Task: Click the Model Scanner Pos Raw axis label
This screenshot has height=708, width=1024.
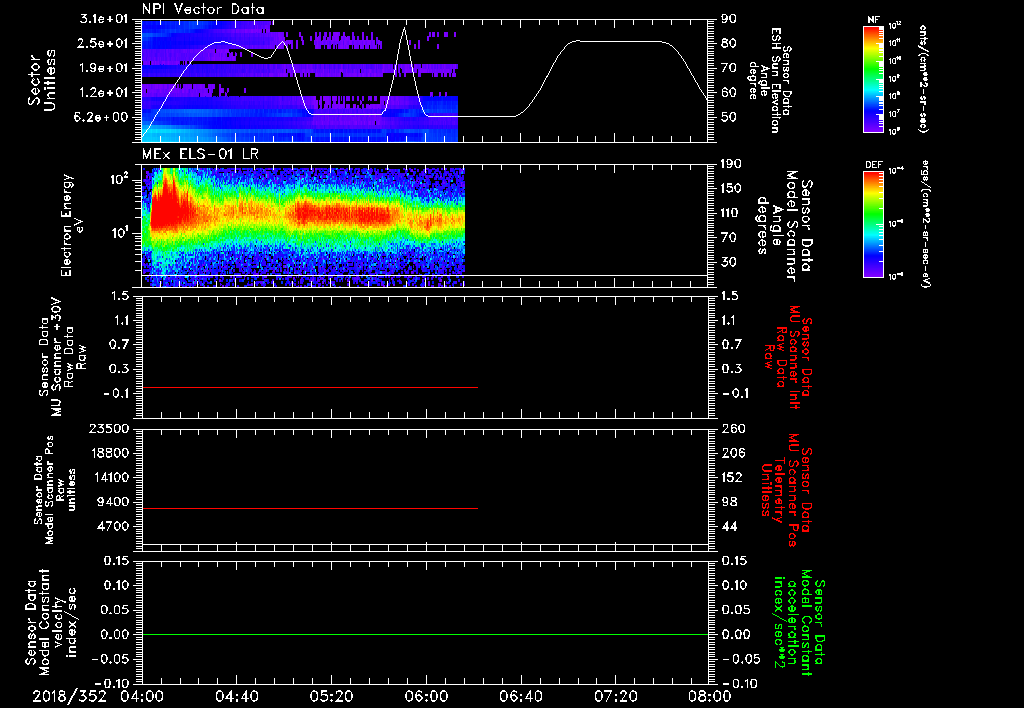Action: click(x=55, y=491)
